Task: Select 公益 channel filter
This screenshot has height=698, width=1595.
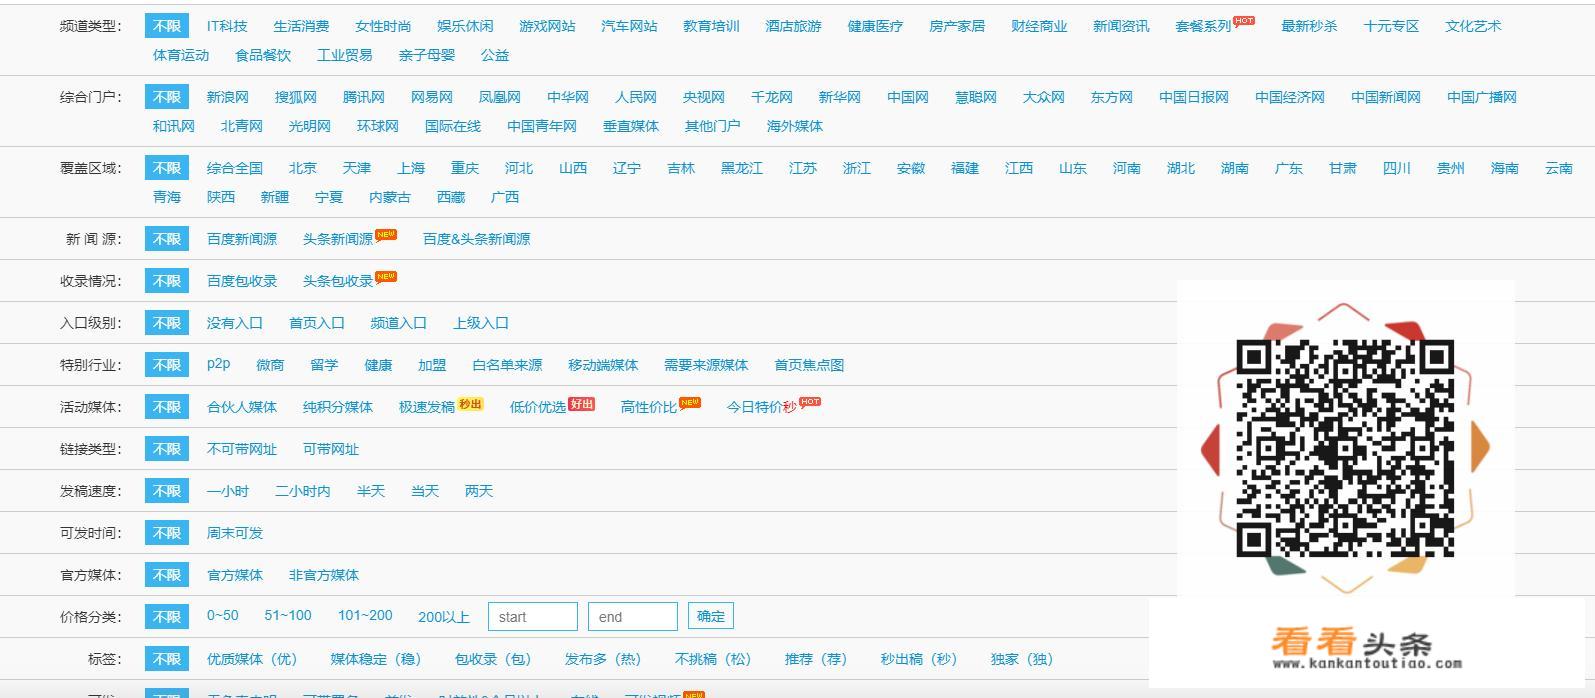Action: [x=495, y=55]
